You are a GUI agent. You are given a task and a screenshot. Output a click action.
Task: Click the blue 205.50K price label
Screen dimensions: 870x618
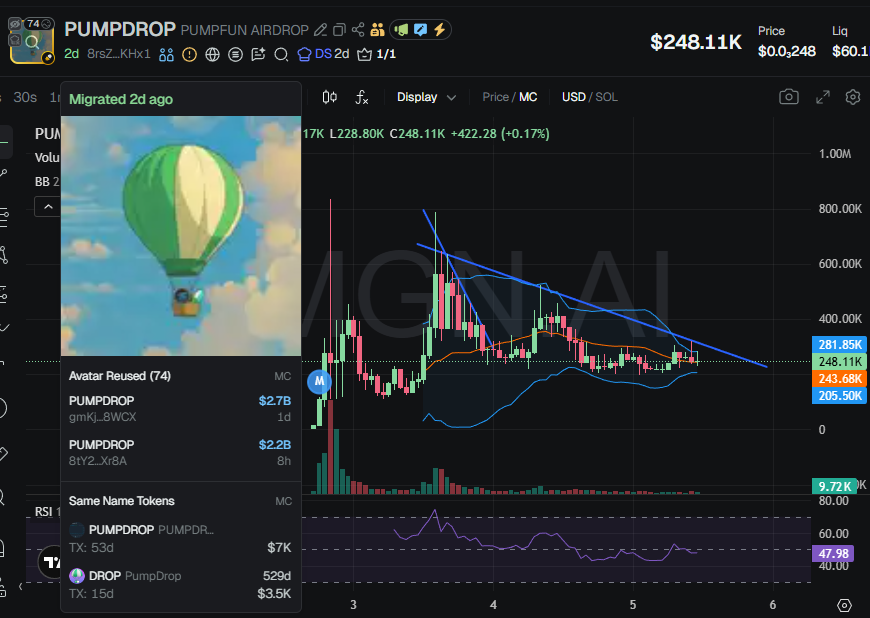point(839,396)
